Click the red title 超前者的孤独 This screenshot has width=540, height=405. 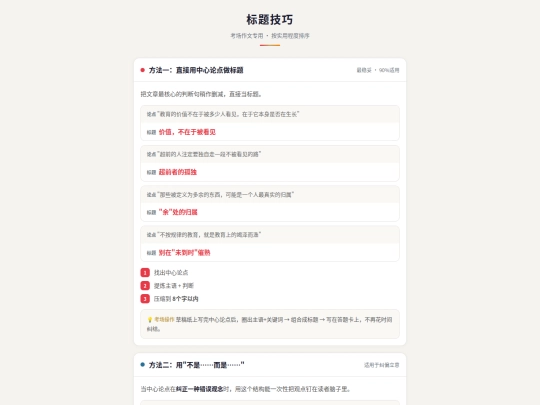tap(177, 172)
